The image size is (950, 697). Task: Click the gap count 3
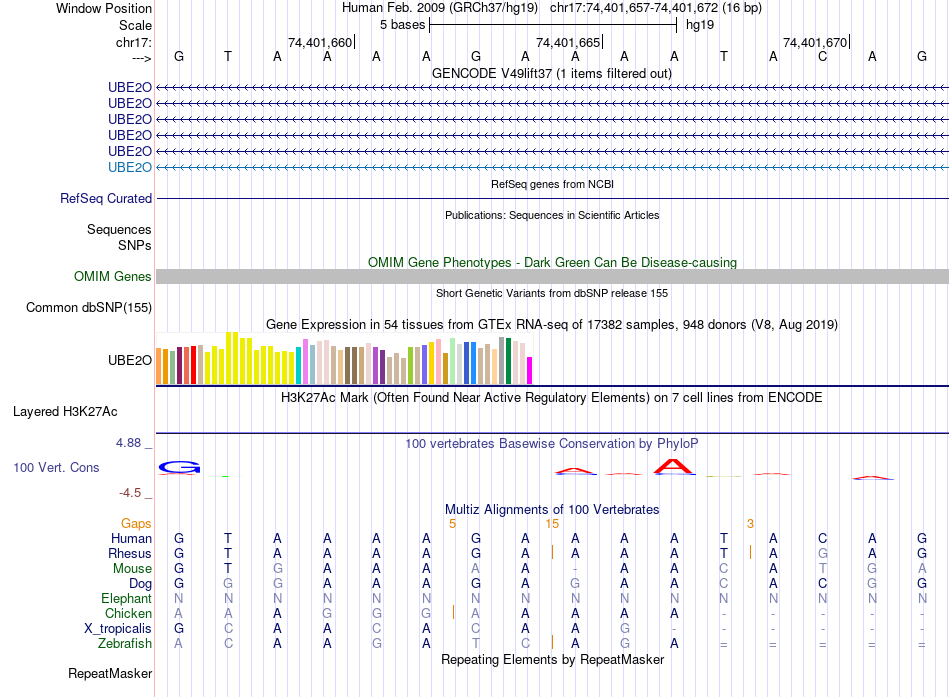click(750, 524)
